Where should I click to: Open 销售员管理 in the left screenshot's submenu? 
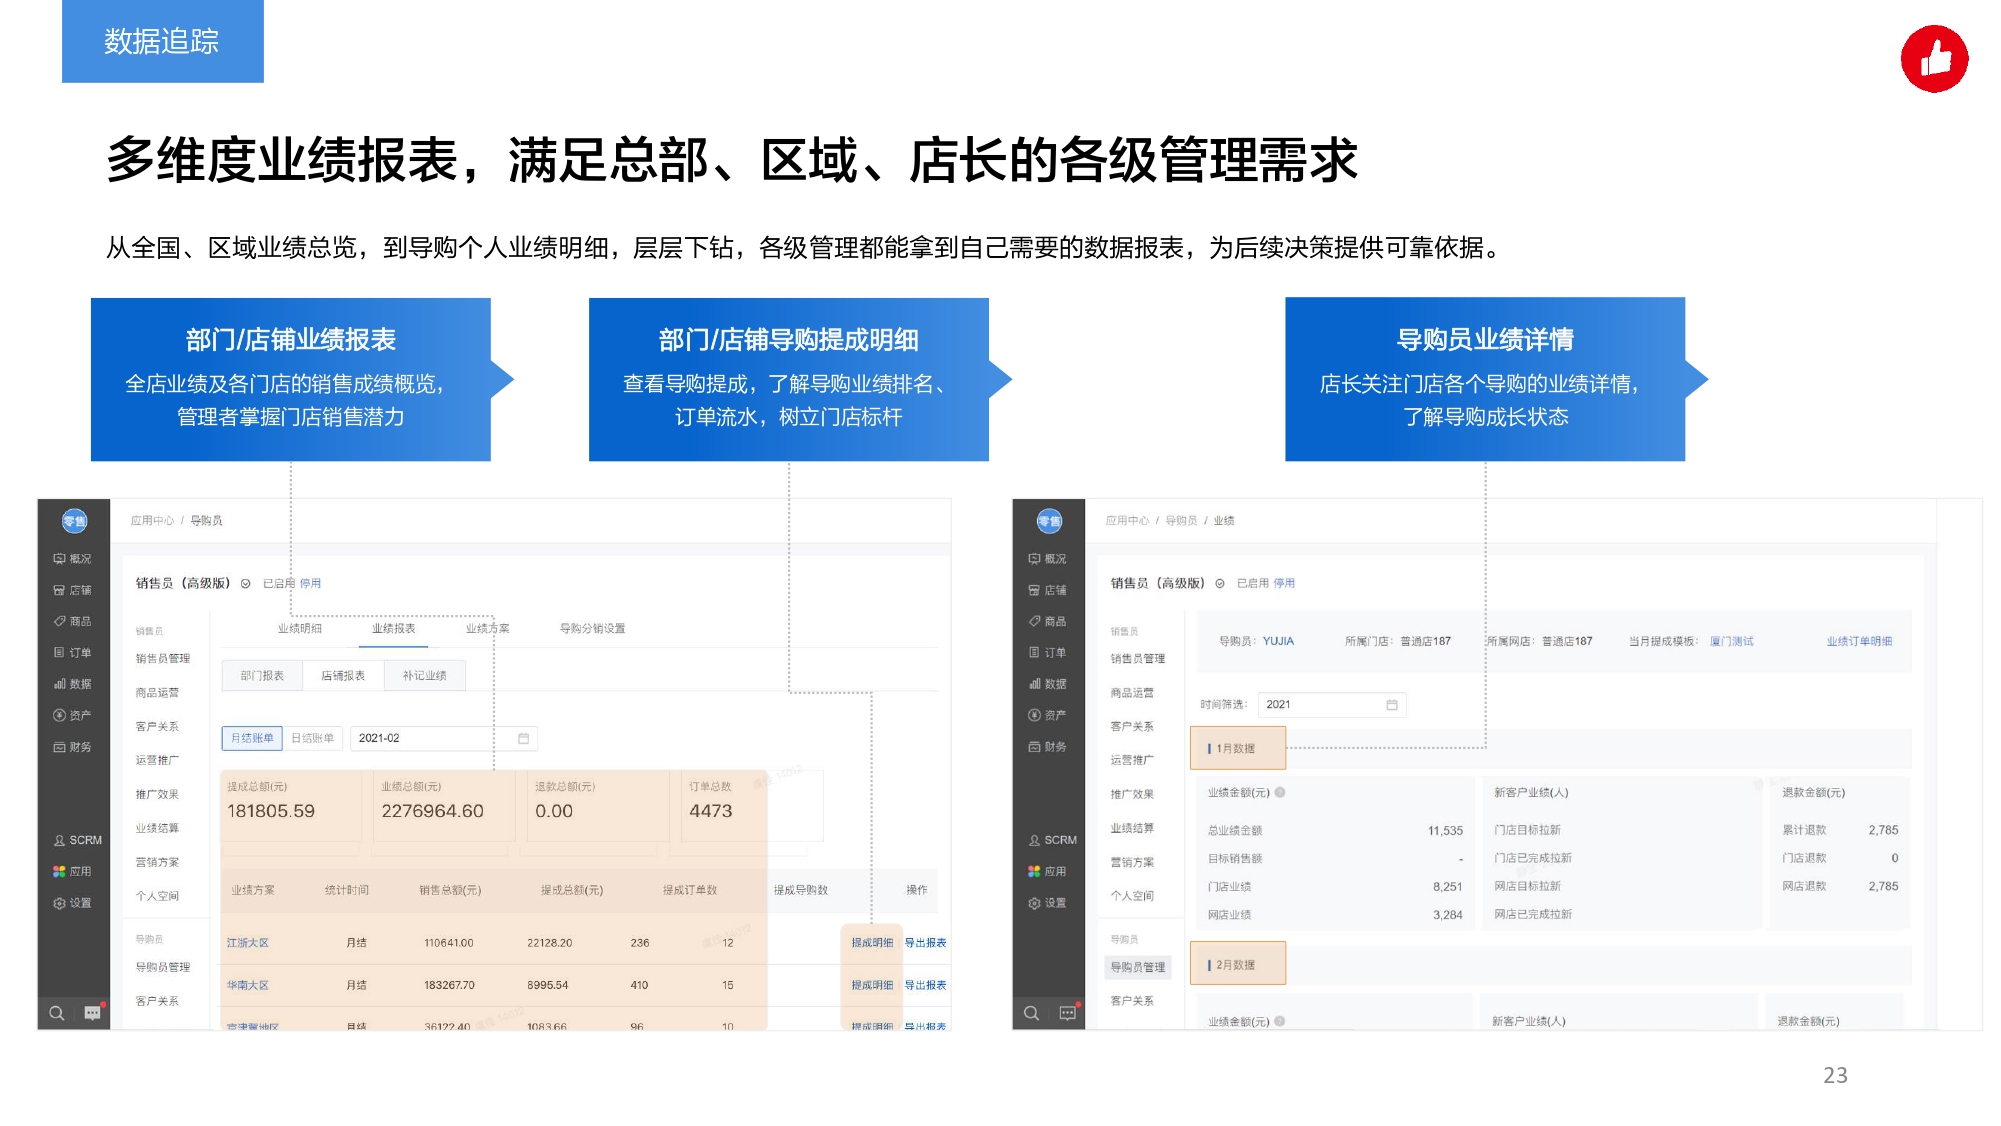163,658
